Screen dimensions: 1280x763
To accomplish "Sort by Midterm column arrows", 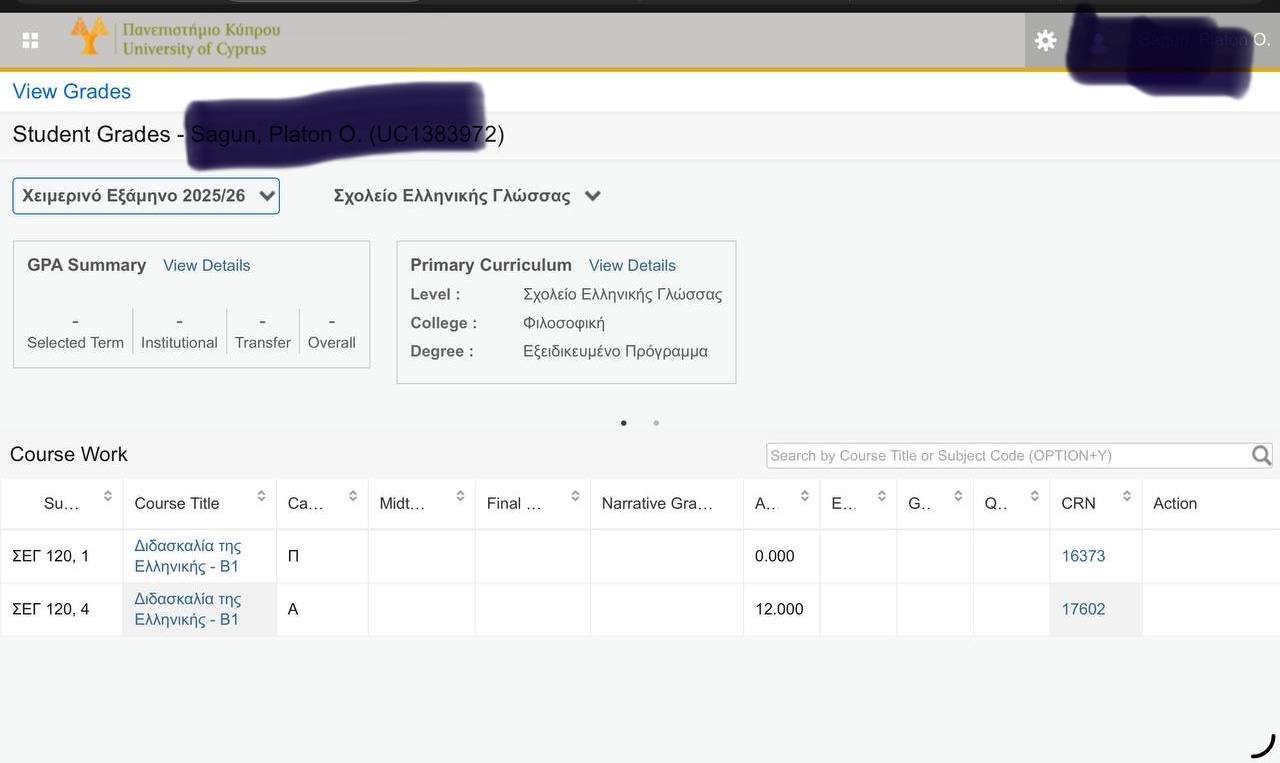I will [x=460, y=496].
